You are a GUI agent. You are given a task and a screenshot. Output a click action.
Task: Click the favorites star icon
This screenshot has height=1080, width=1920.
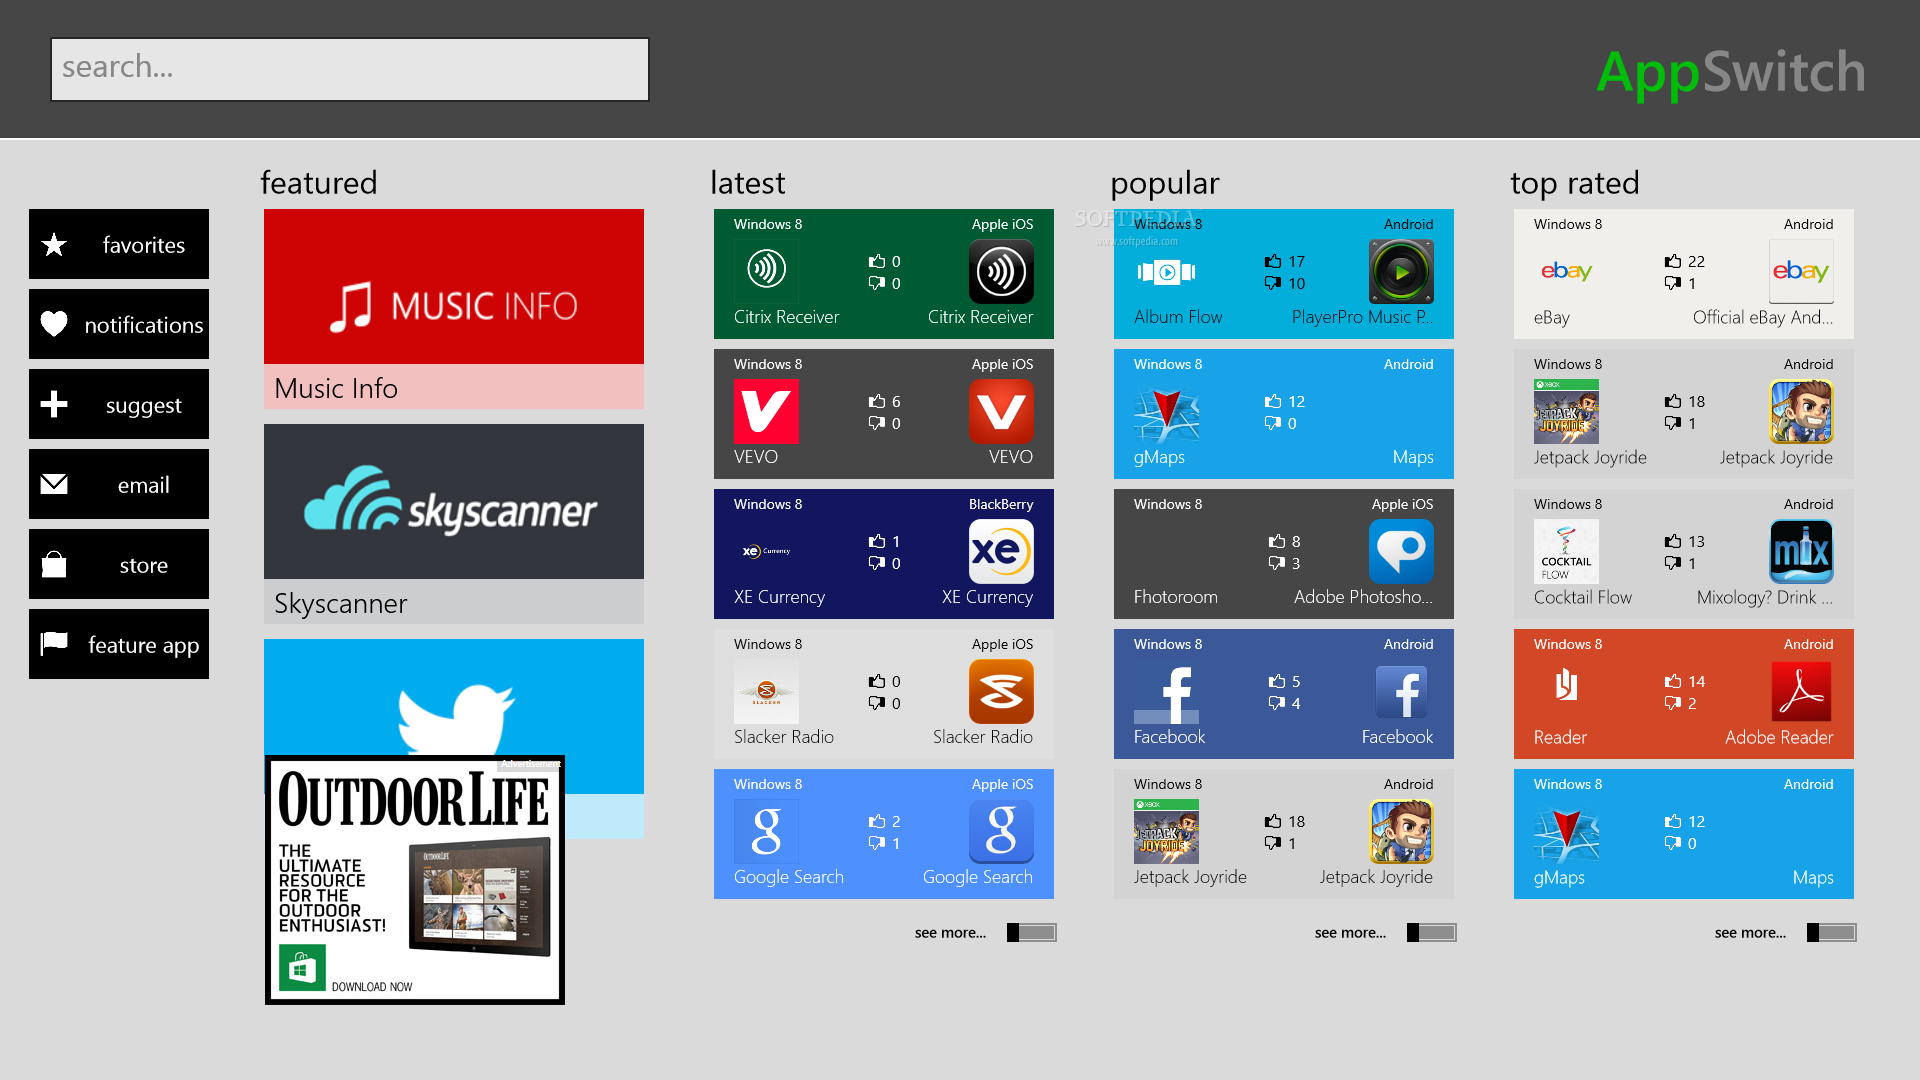(x=55, y=245)
